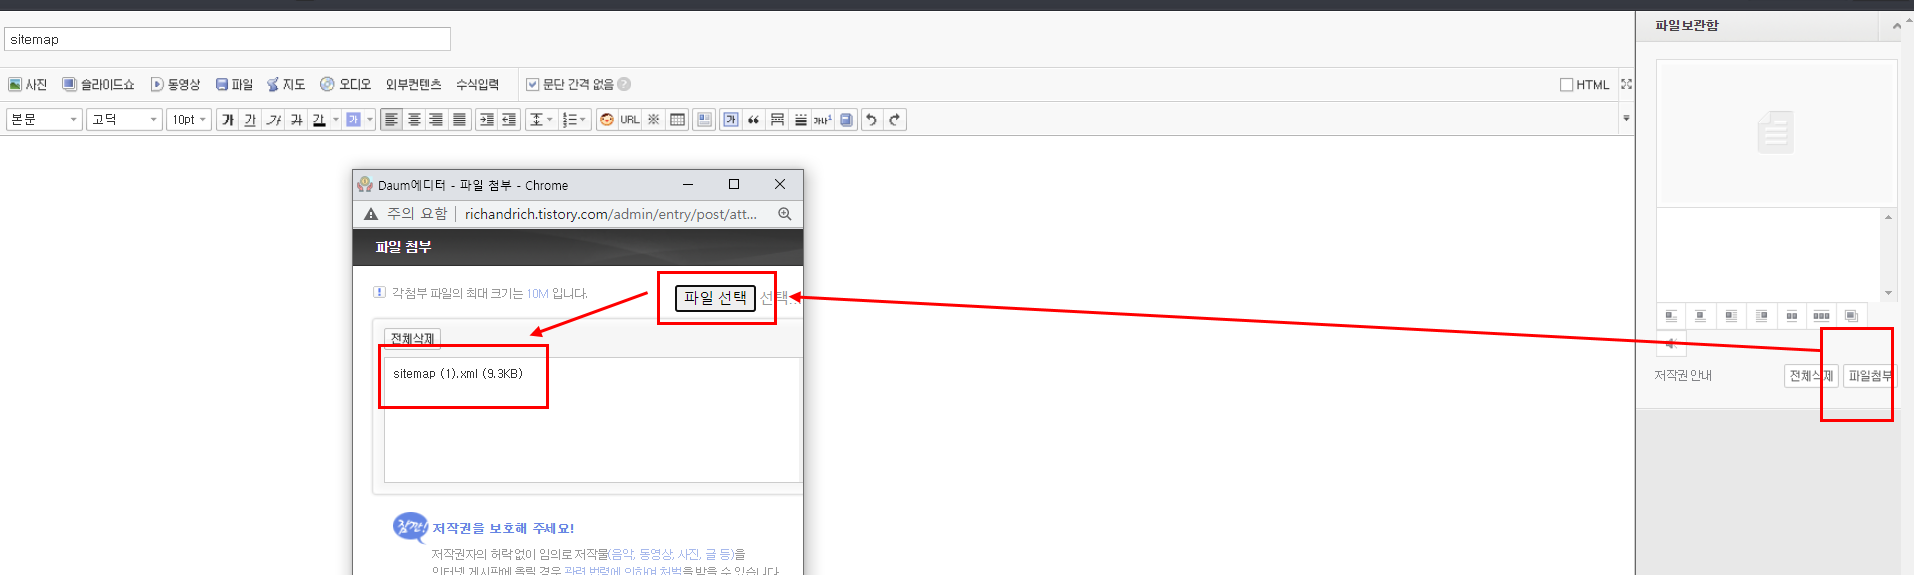Open 수식입력 formula input
The width and height of the screenshot is (1914, 575).
coord(477,84)
